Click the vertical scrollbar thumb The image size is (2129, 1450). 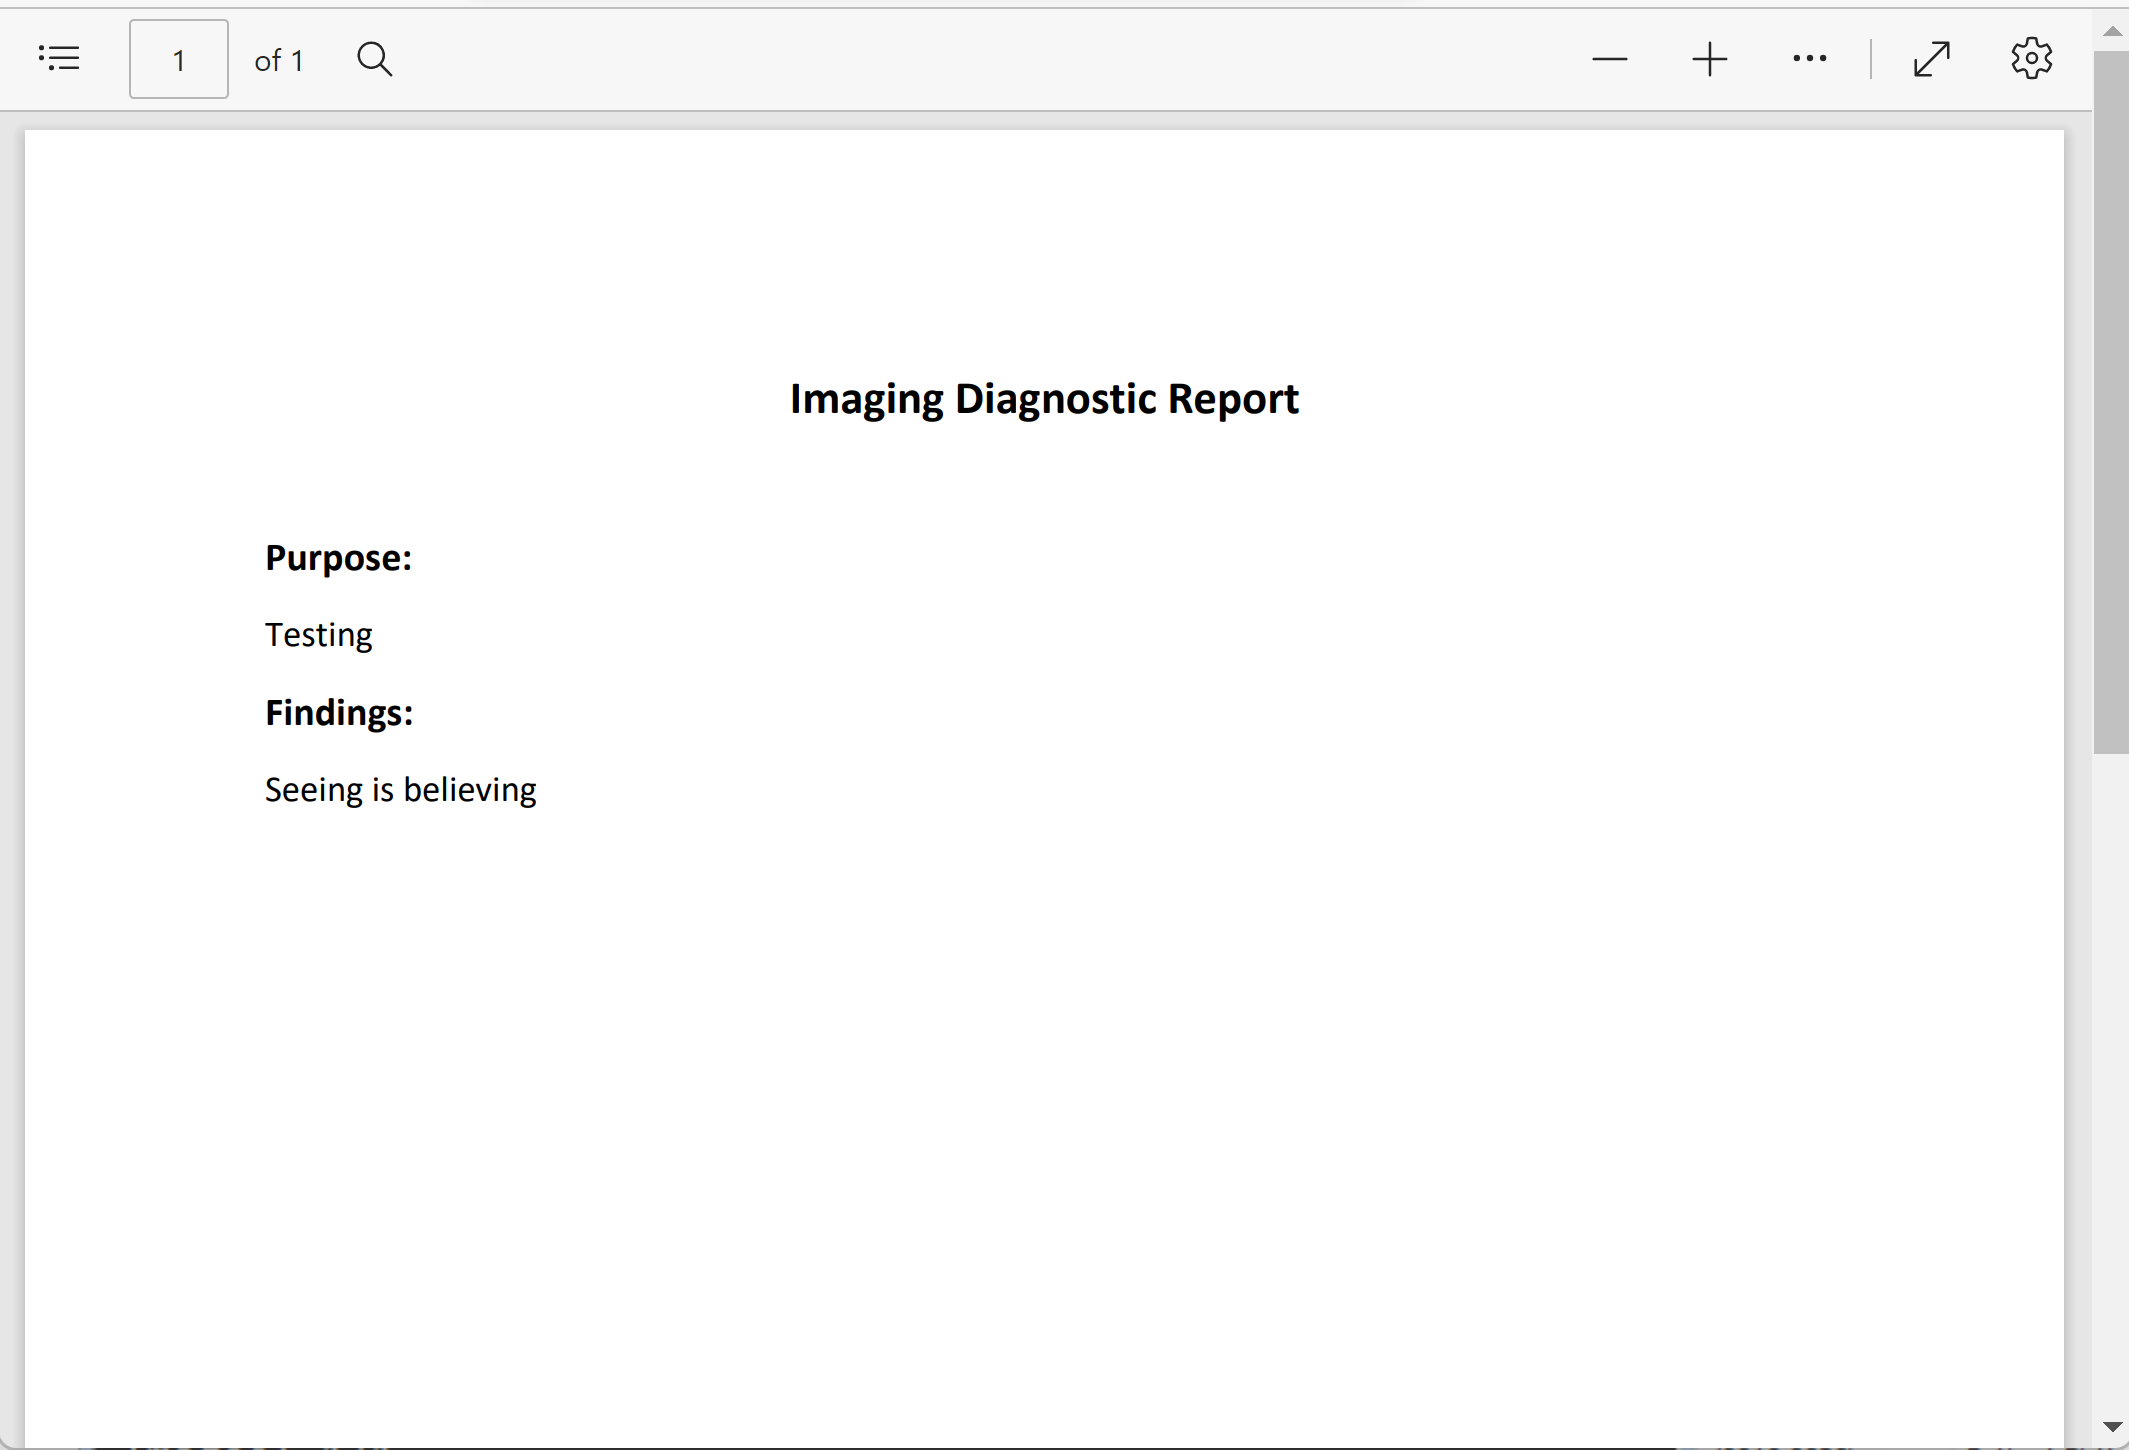(x=2111, y=400)
